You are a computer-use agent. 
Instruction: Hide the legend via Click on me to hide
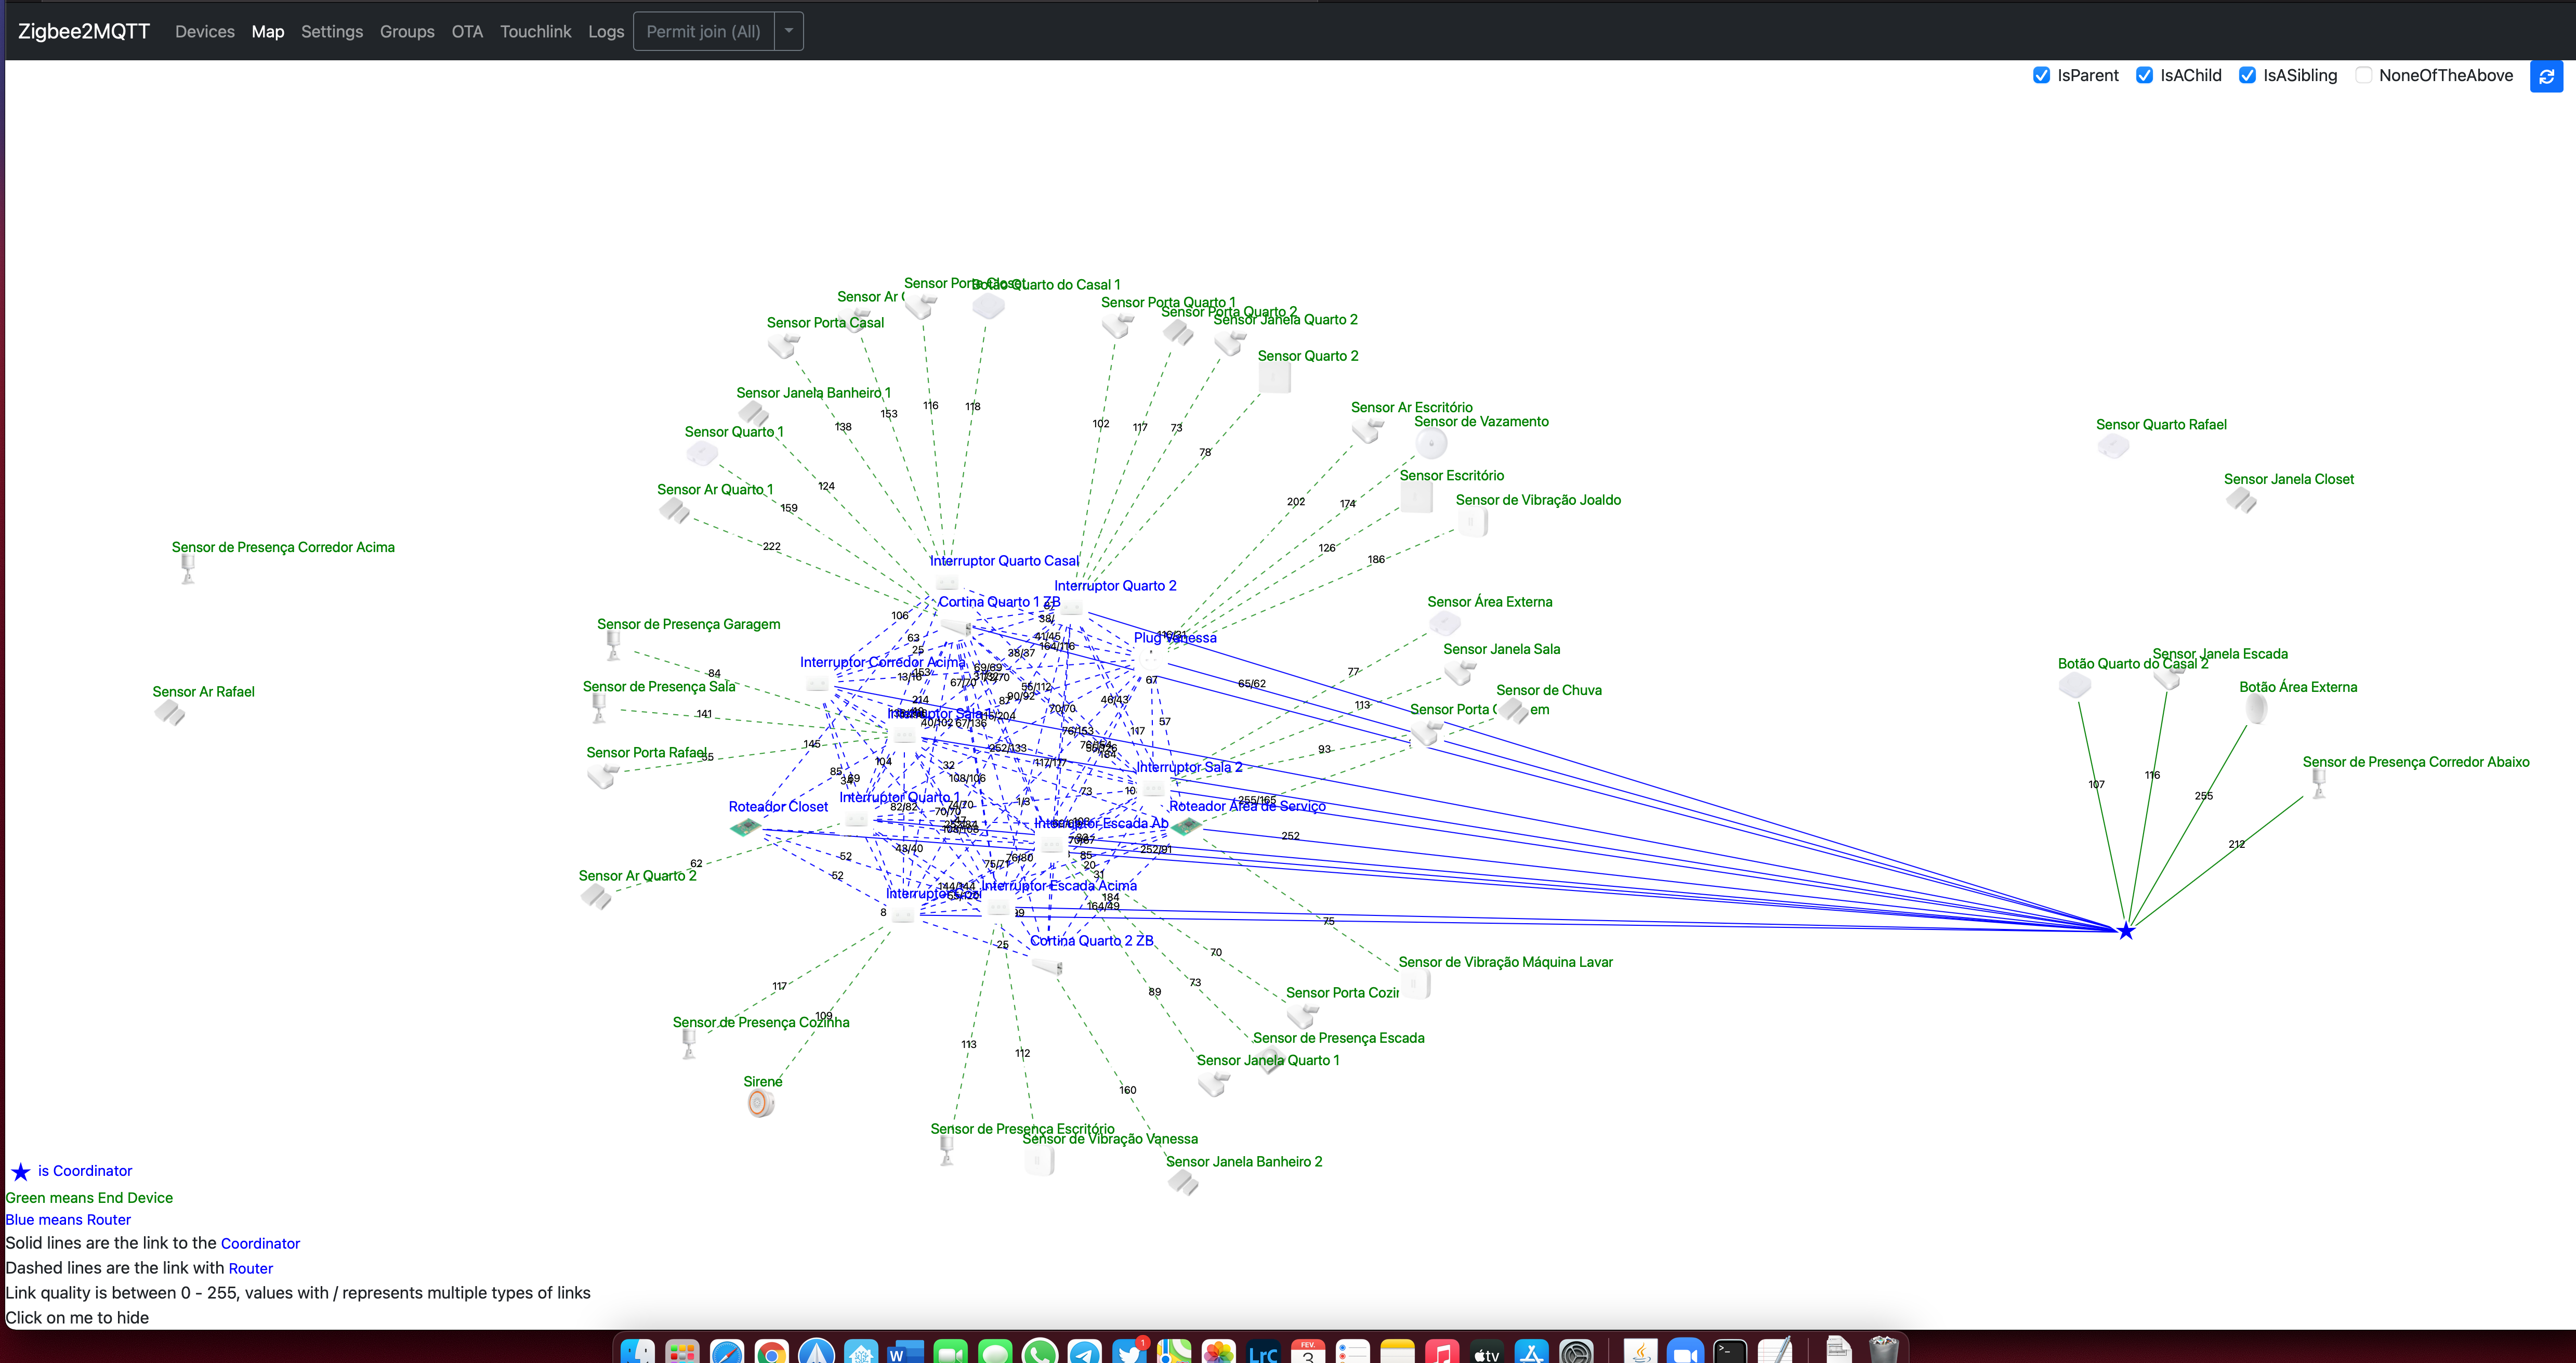[77, 1317]
